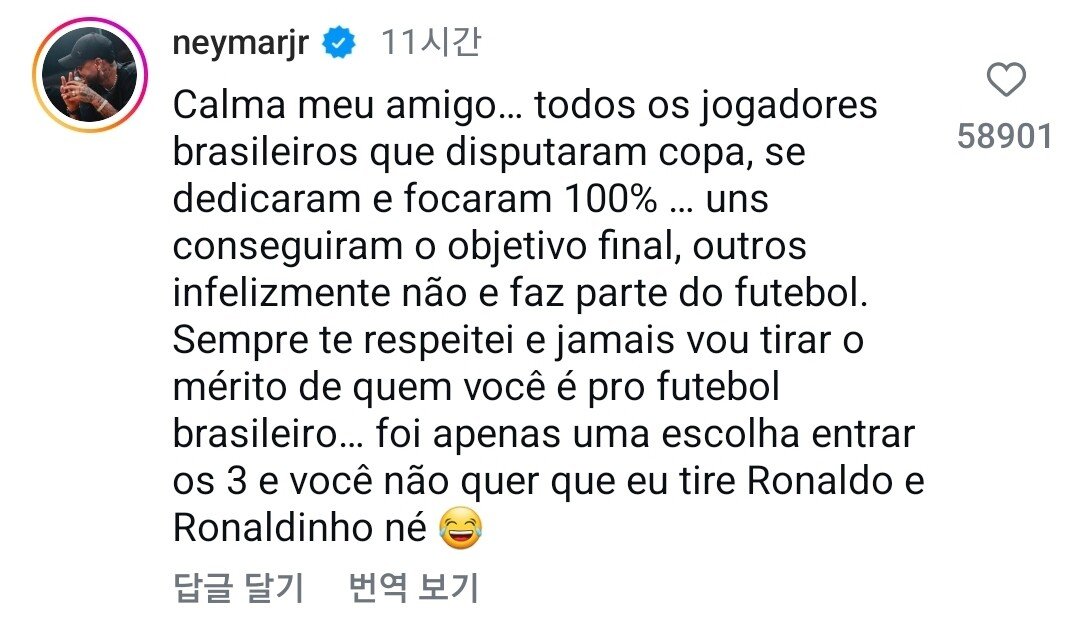This screenshot has height=627, width=1080.
Task: Open the neymarjr username link
Action: (243, 45)
